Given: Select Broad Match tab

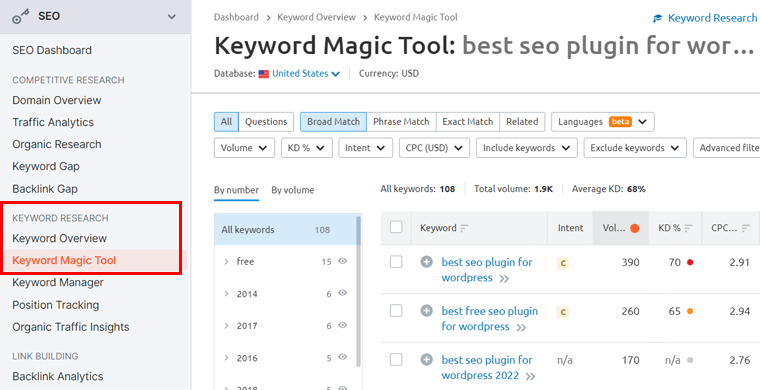Looking at the screenshot, I should coord(333,122).
